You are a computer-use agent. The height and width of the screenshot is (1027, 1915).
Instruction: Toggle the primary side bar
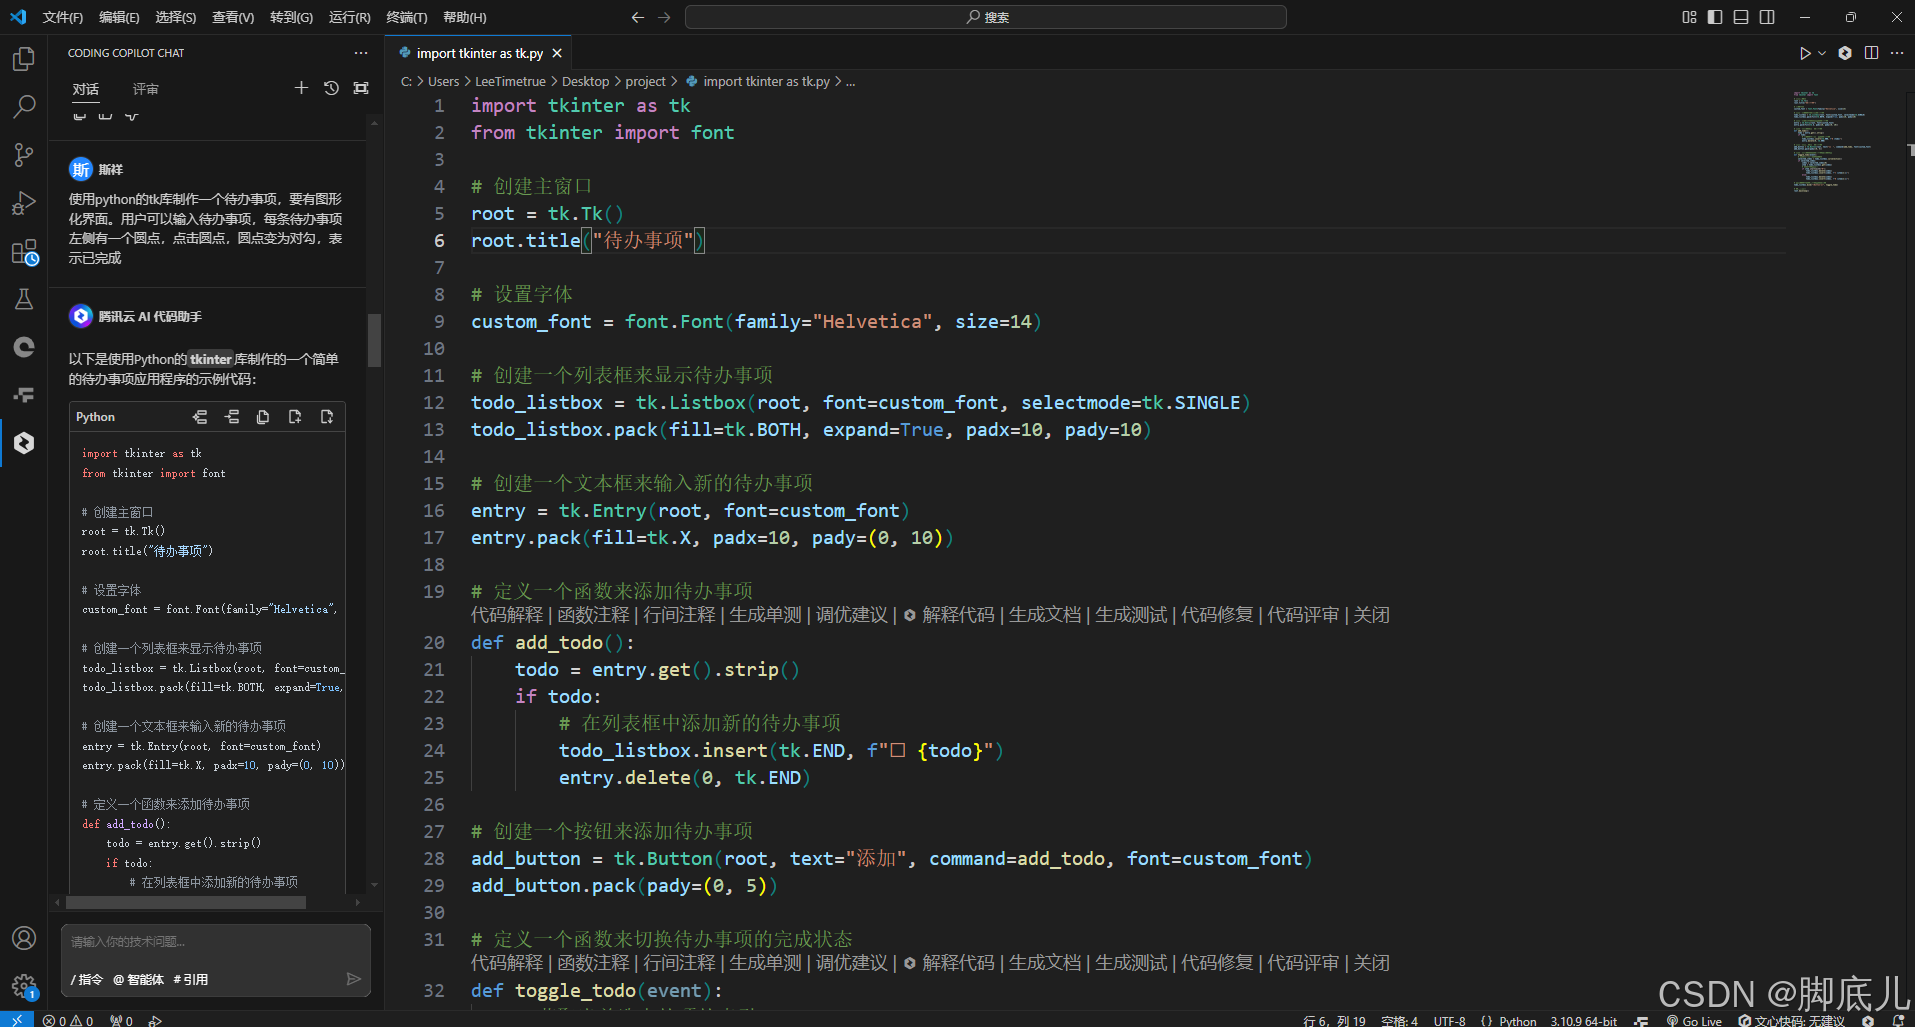coord(1715,17)
